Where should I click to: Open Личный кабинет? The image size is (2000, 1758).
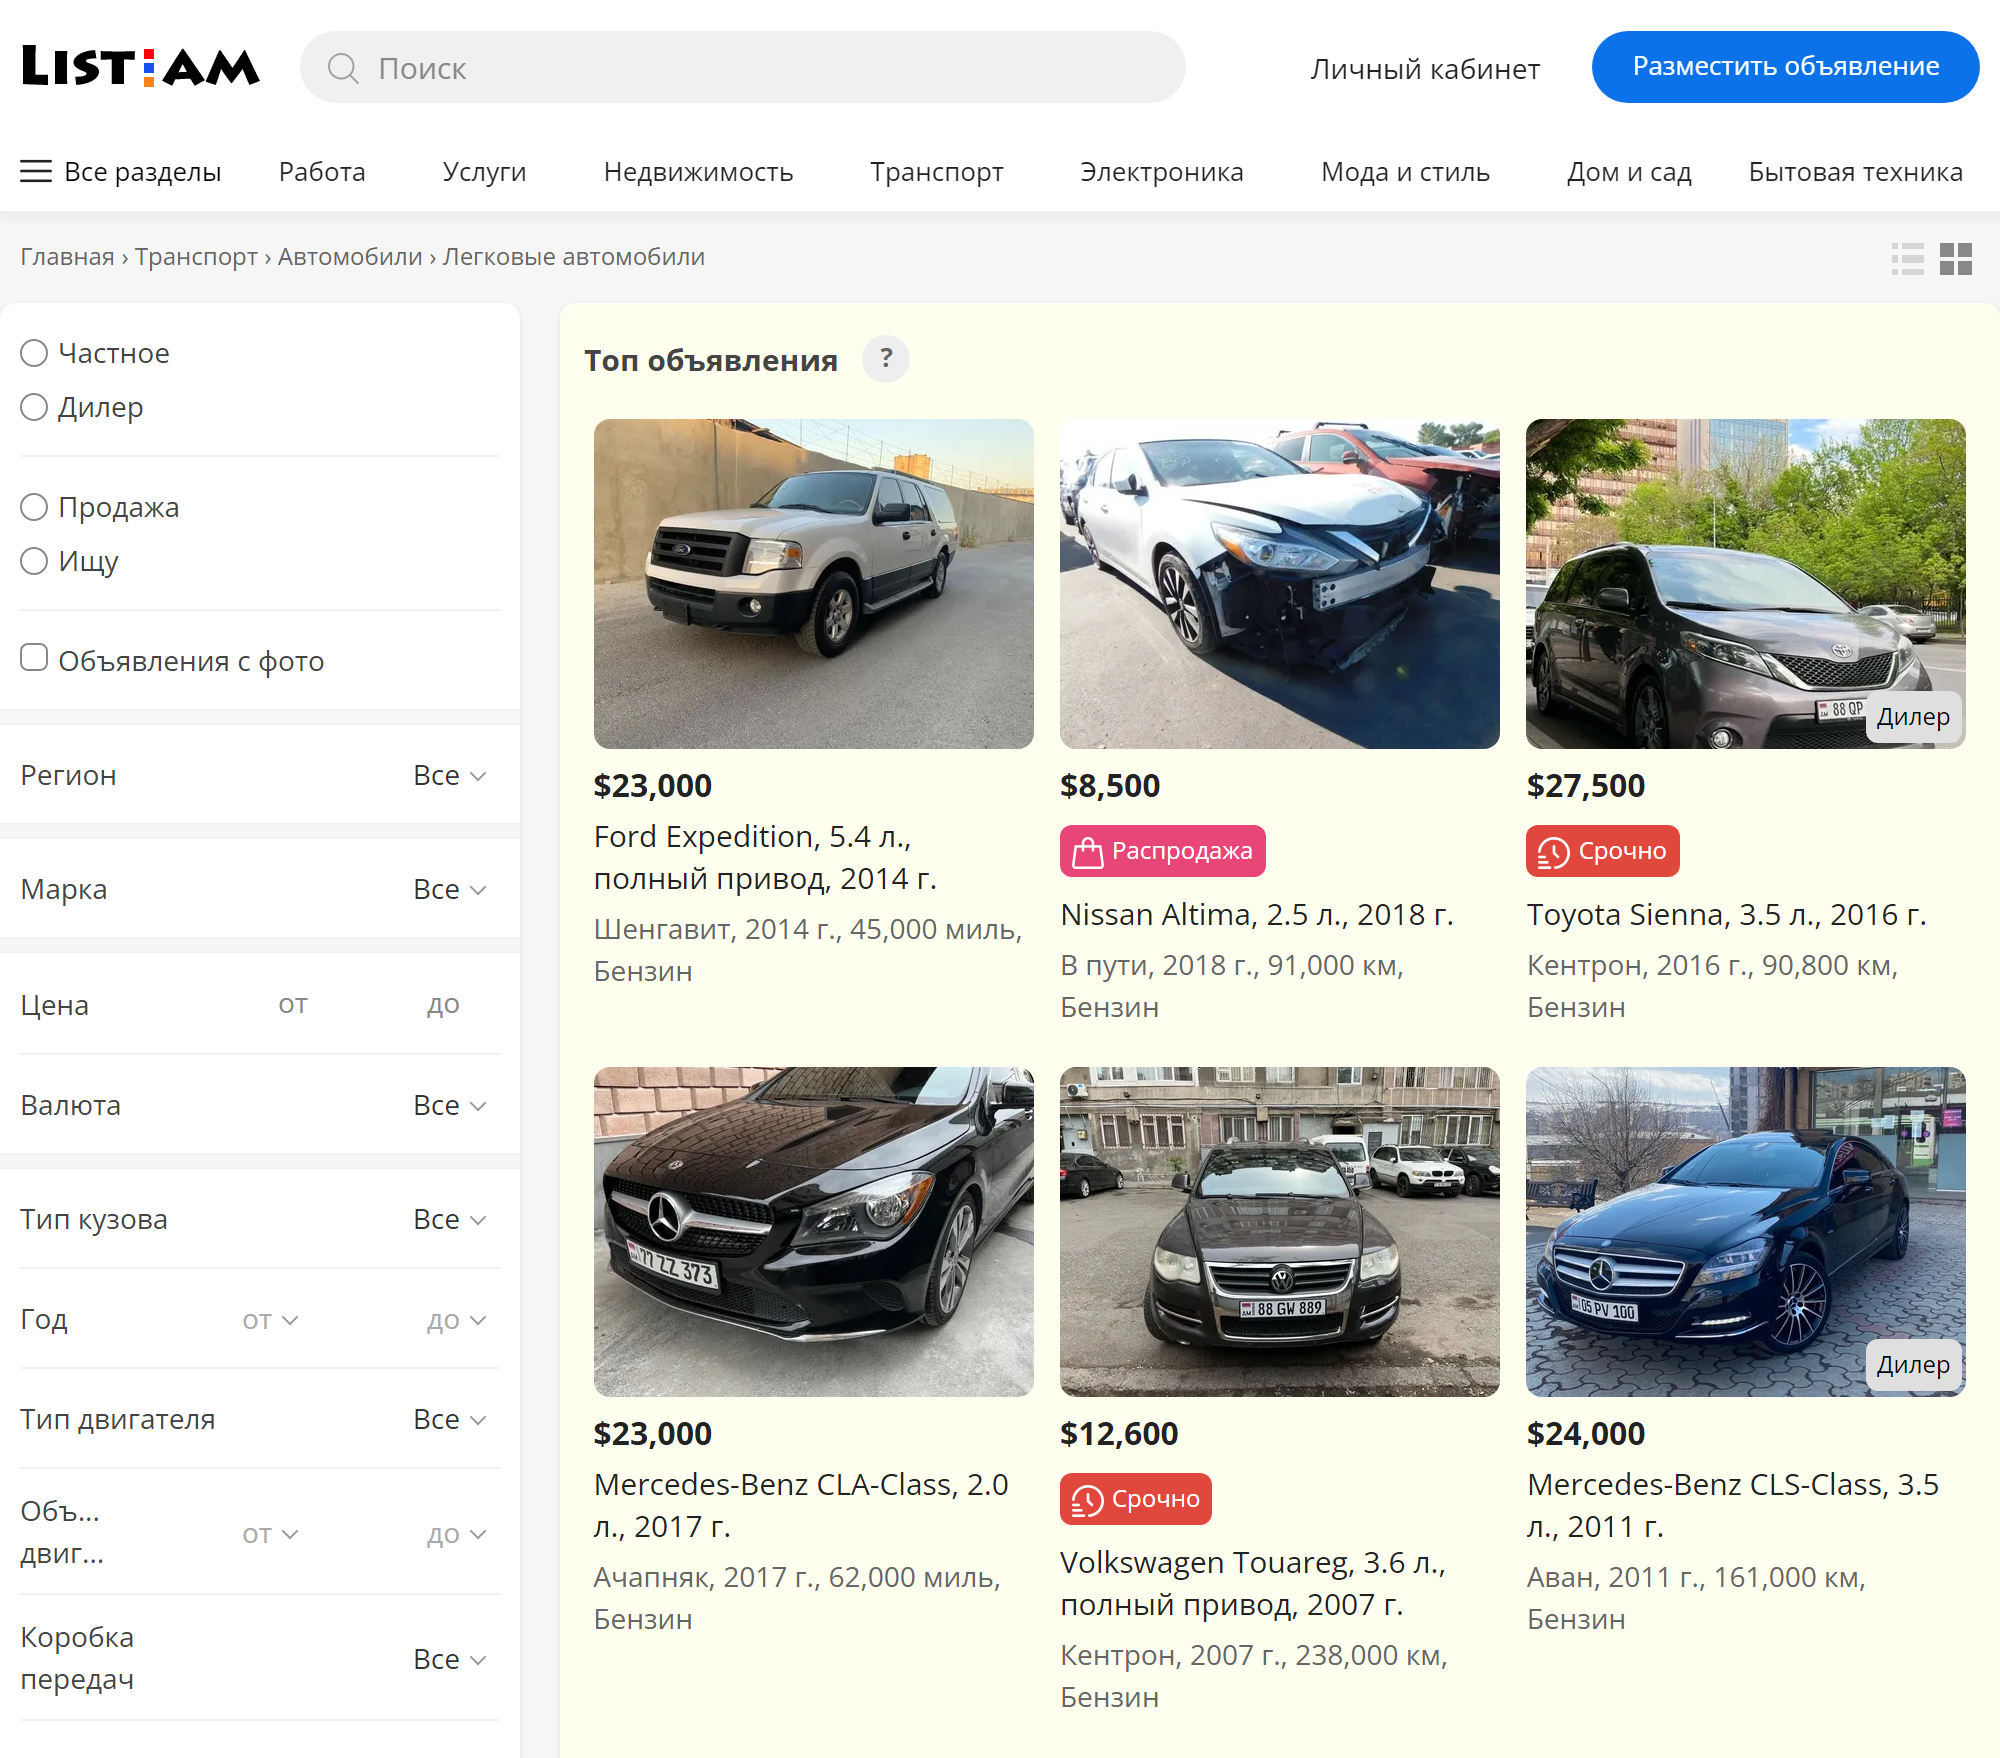click(x=1425, y=69)
